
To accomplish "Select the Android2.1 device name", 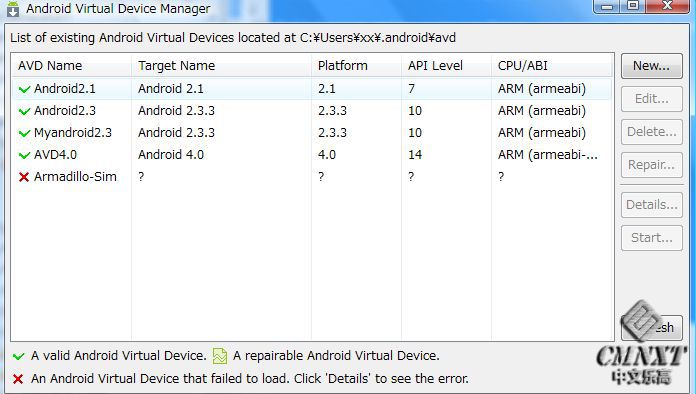I will pos(65,89).
